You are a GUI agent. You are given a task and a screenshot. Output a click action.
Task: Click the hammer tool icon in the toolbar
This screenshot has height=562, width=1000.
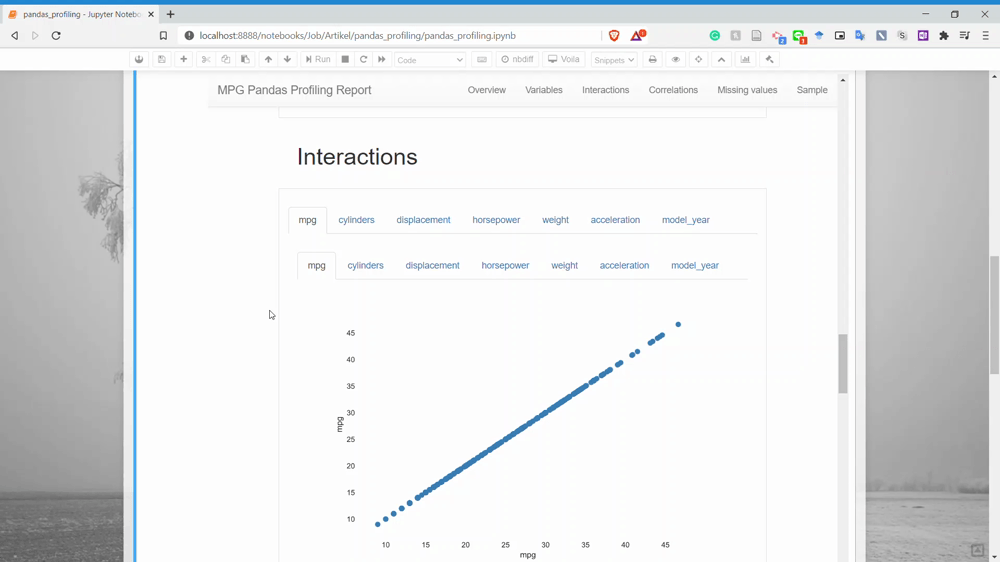coord(770,59)
